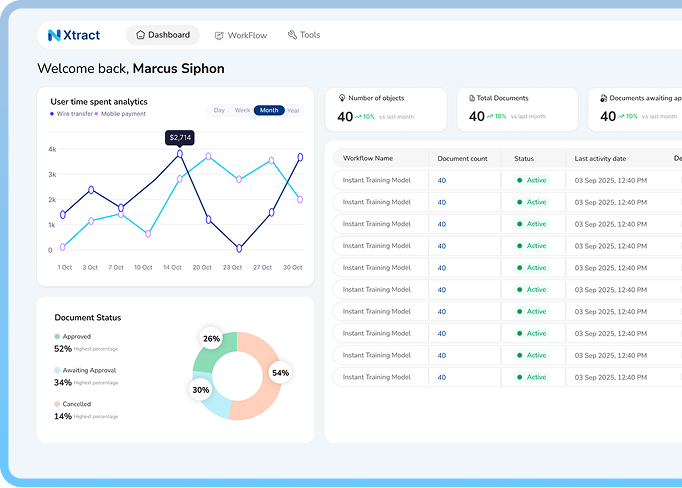Open the WorkFlow tab
The height and width of the screenshot is (488, 682).
point(246,35)
